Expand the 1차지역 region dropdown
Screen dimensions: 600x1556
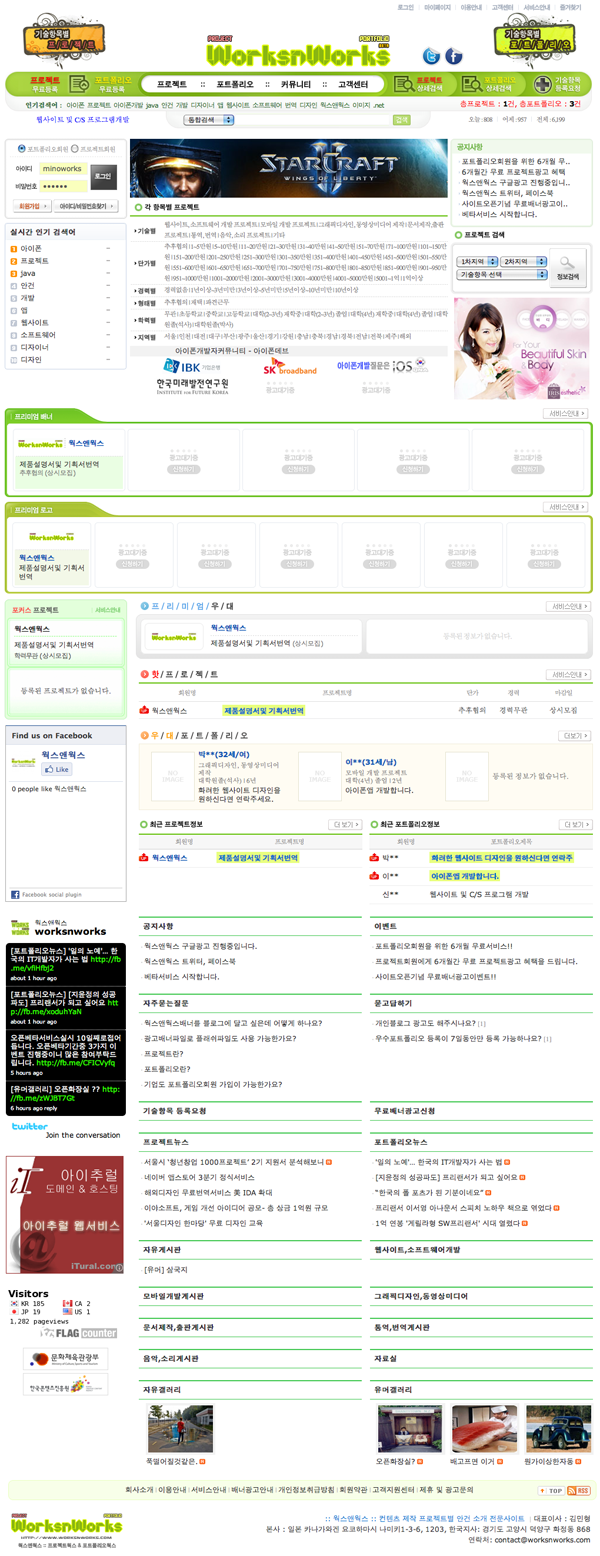point(478,261)
